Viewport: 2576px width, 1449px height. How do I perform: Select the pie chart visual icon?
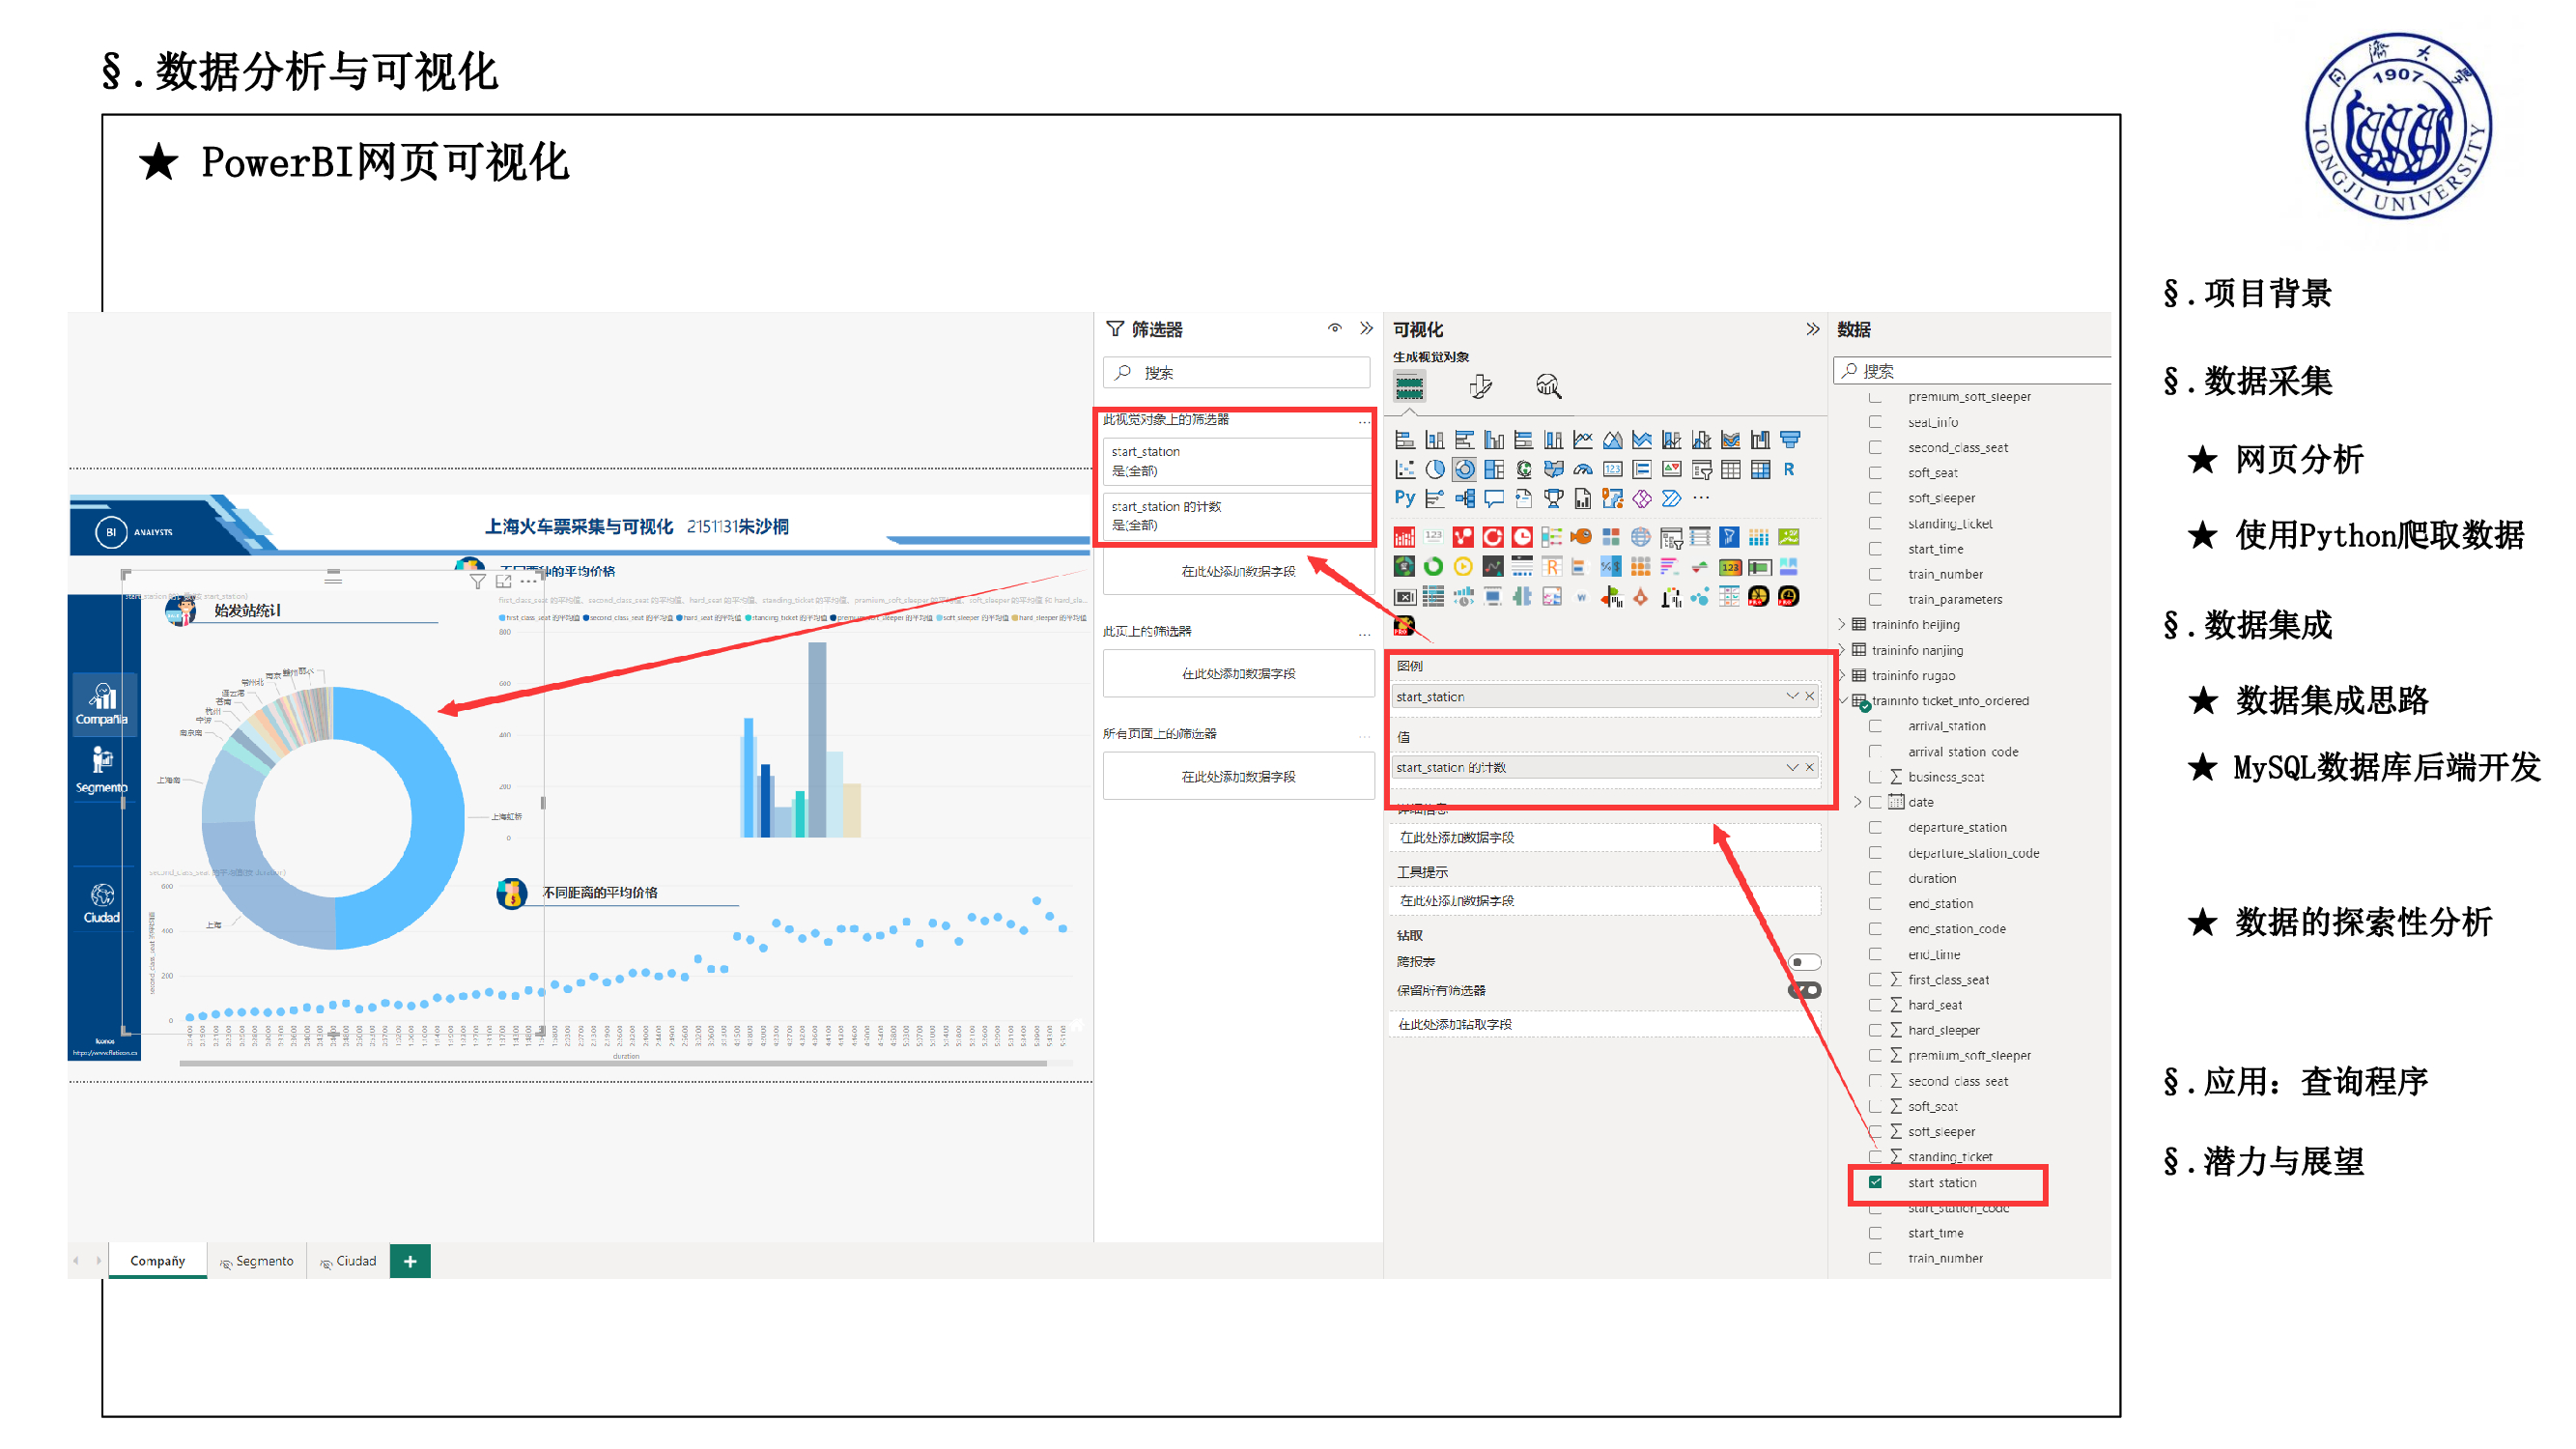(1434, 469)
